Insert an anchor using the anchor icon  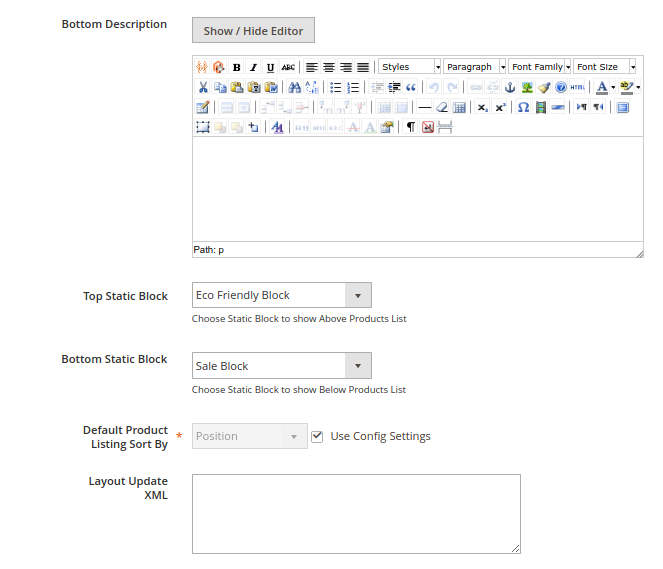(x=509, y=87)
